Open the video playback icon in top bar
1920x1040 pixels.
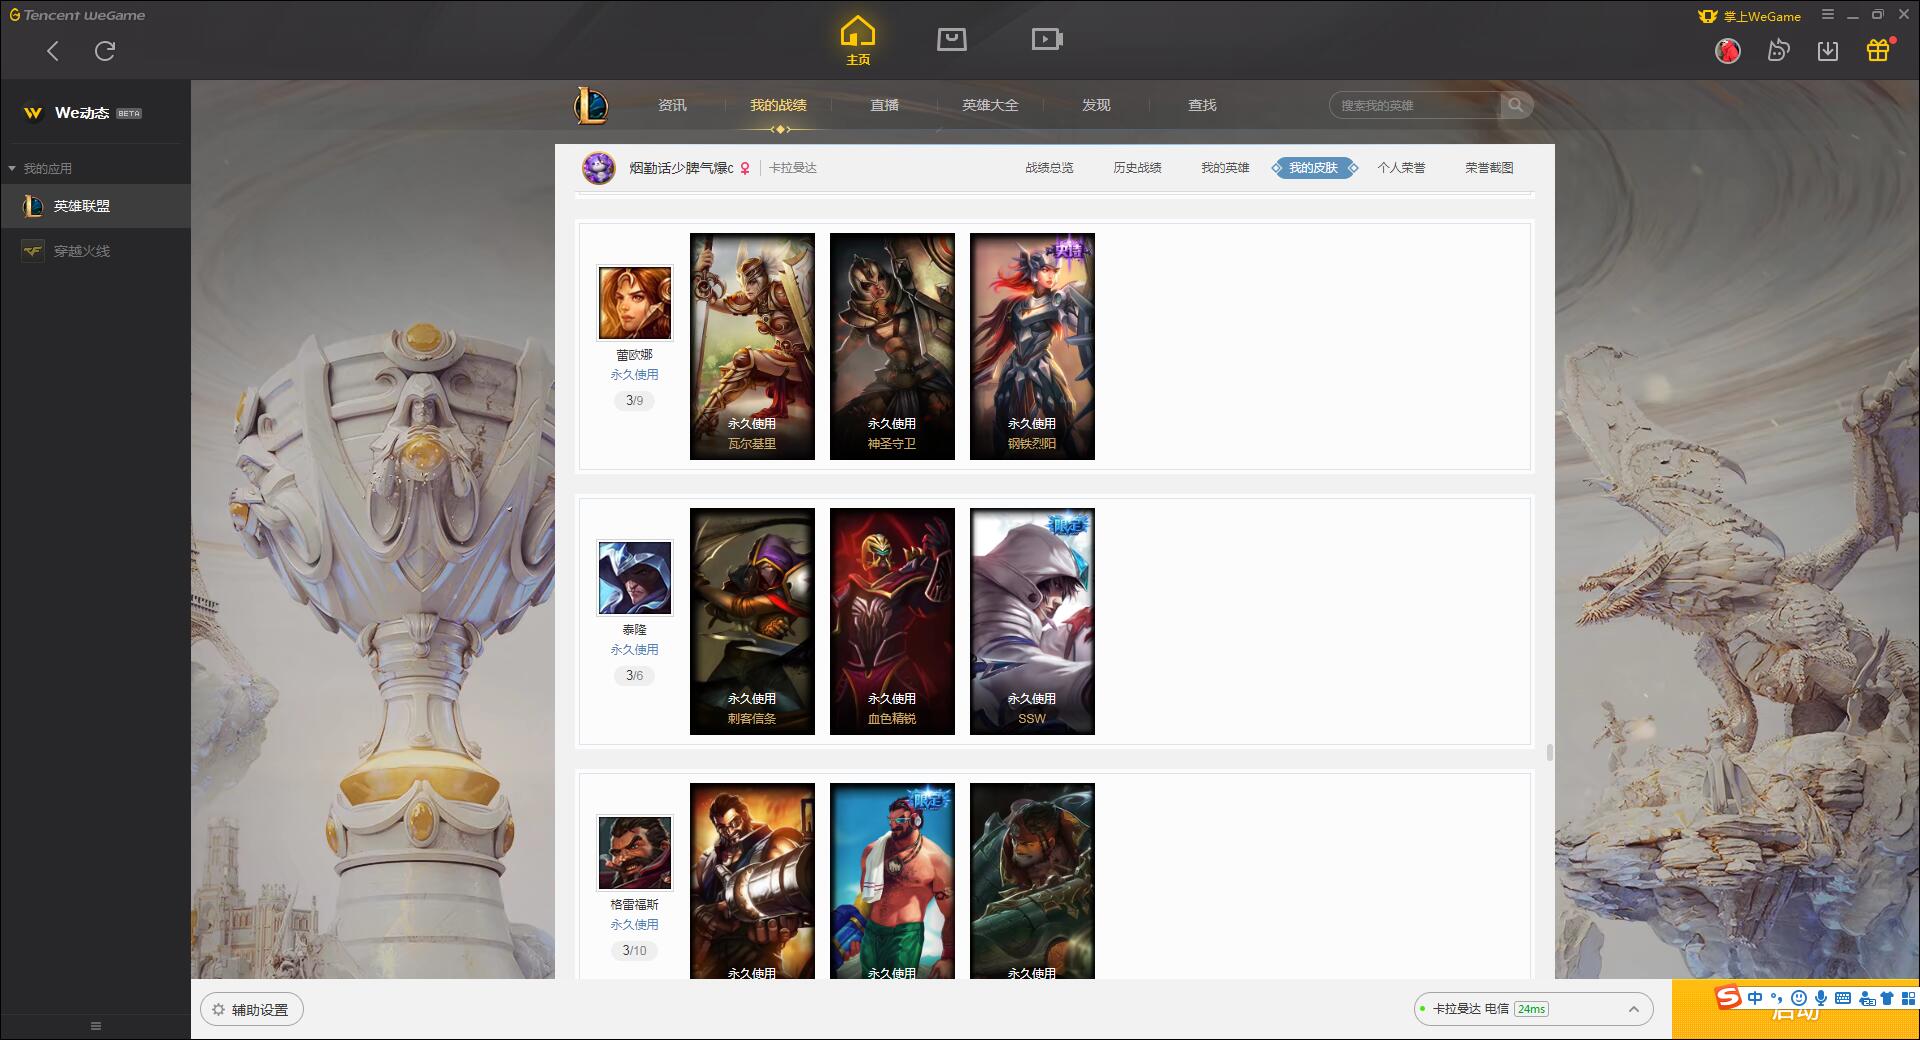click(x=1047, y=39)
